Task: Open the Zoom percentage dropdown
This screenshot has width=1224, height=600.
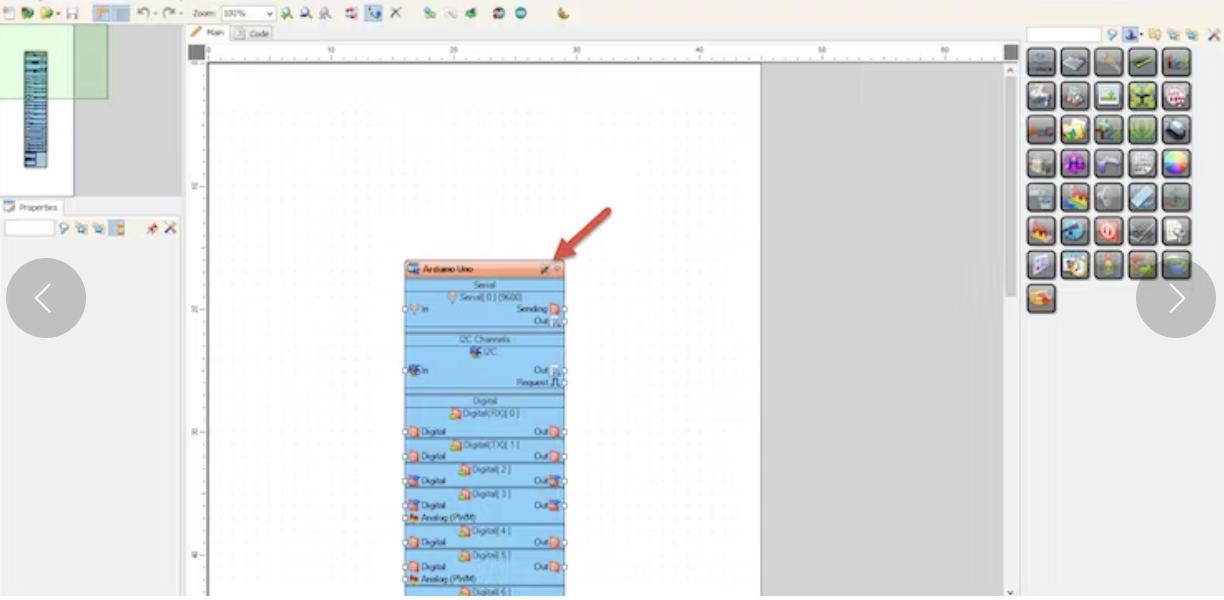Action: point(269,13)
